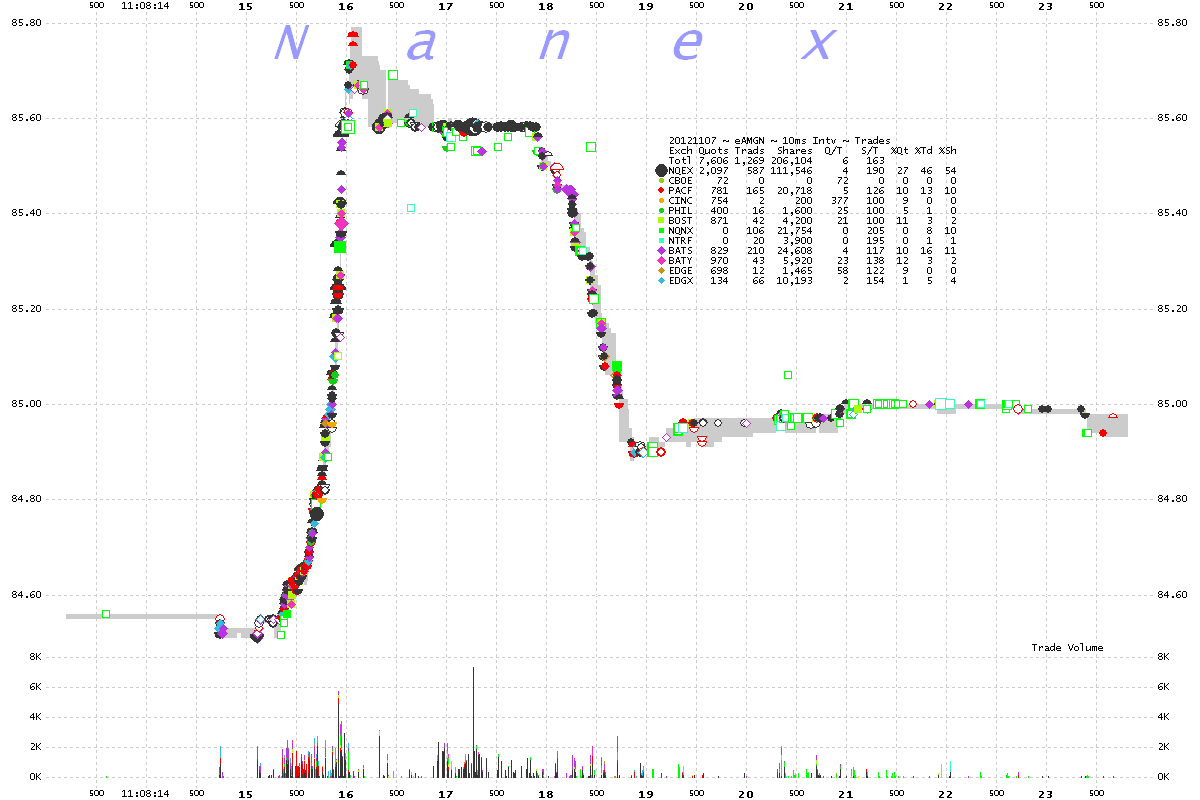Click the 'Shares' column header in legend
Screen dimensions: 1200x800
pos(795,150)
